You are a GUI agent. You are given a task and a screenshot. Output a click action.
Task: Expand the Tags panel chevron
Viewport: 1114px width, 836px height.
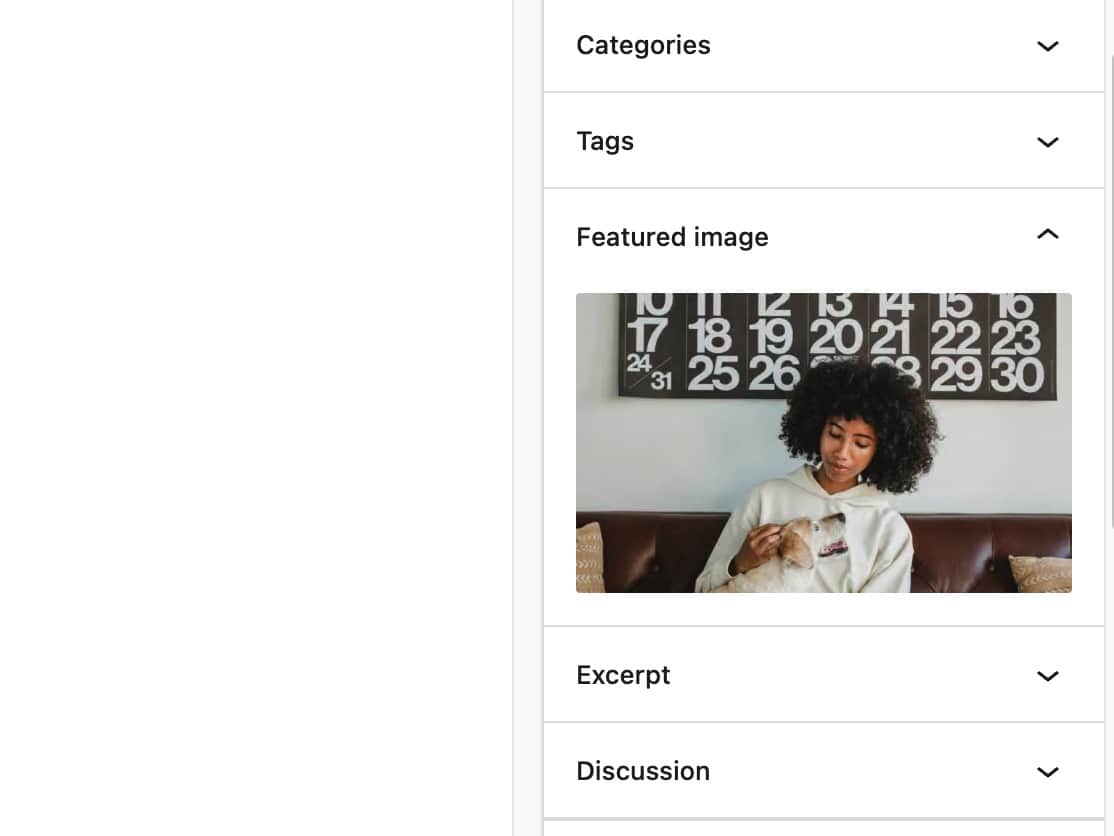(x=1047, y=142)
